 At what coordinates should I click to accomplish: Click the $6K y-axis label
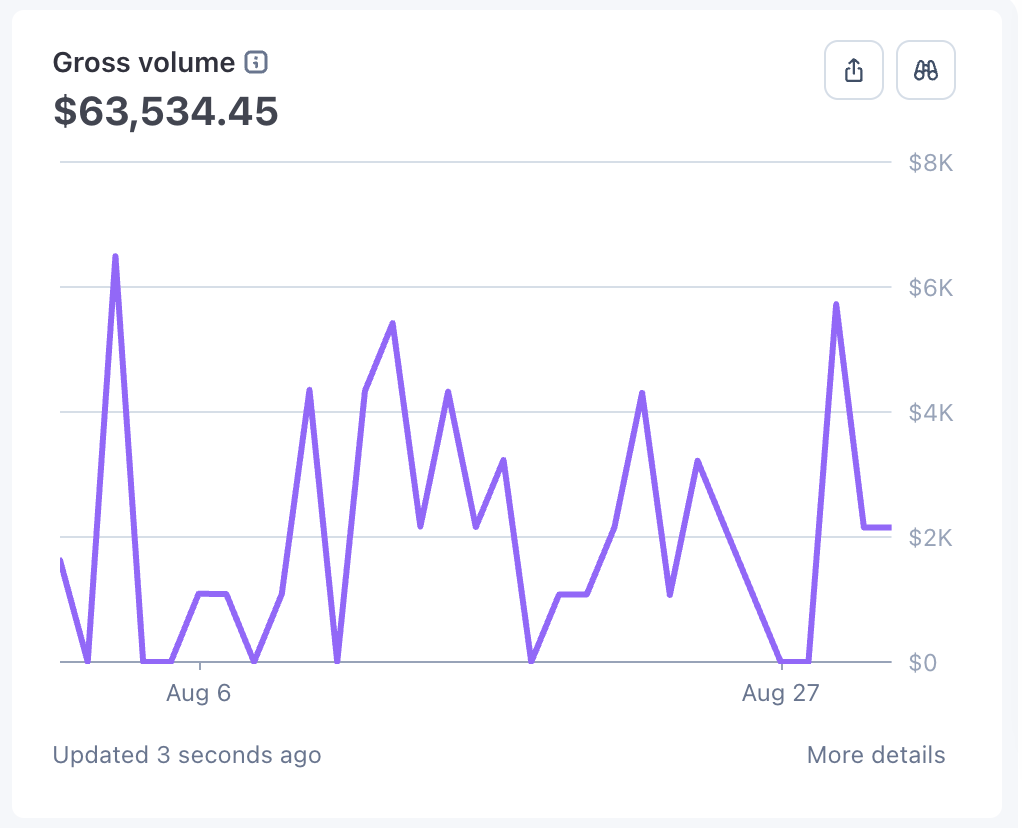click(930, 288)
